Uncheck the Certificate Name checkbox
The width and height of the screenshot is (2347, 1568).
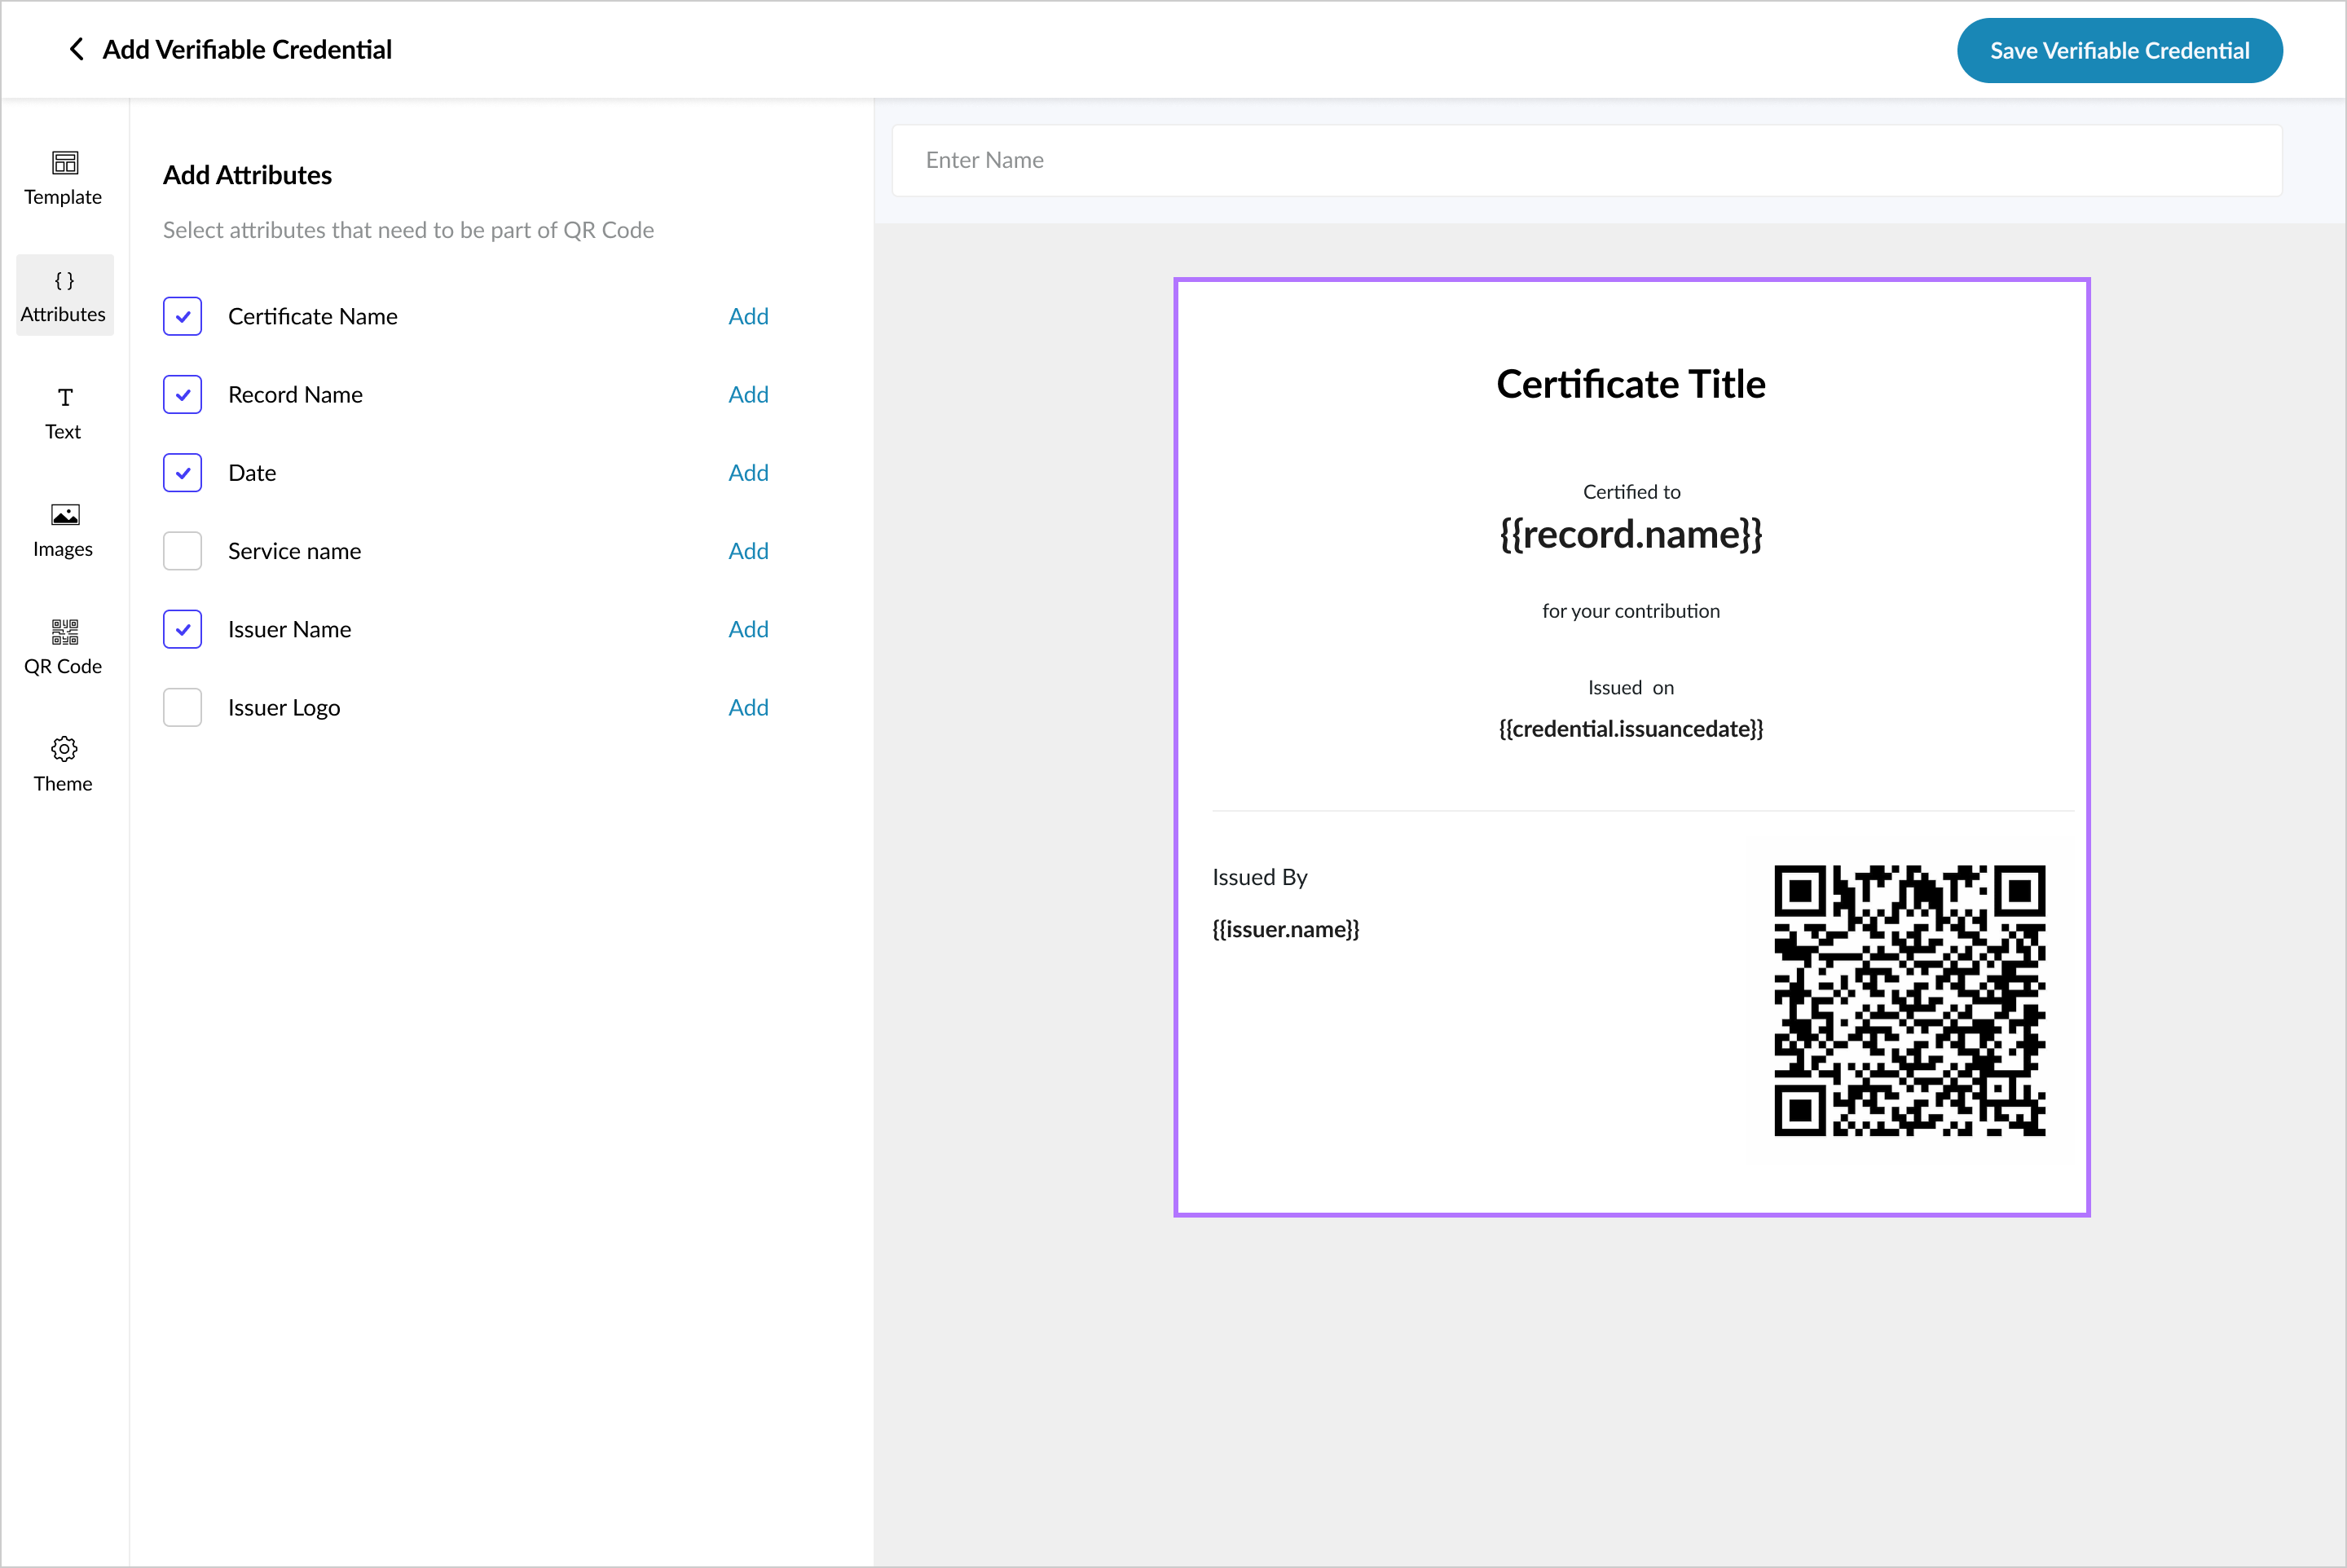point(182,316)
